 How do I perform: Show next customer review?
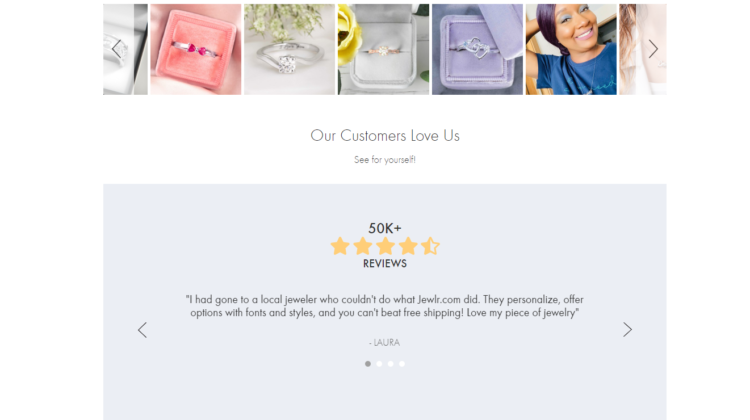628,329
